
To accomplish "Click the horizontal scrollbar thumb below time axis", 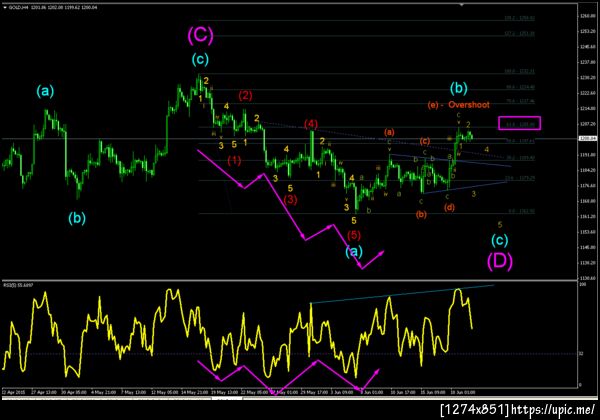I will point(227,398).
